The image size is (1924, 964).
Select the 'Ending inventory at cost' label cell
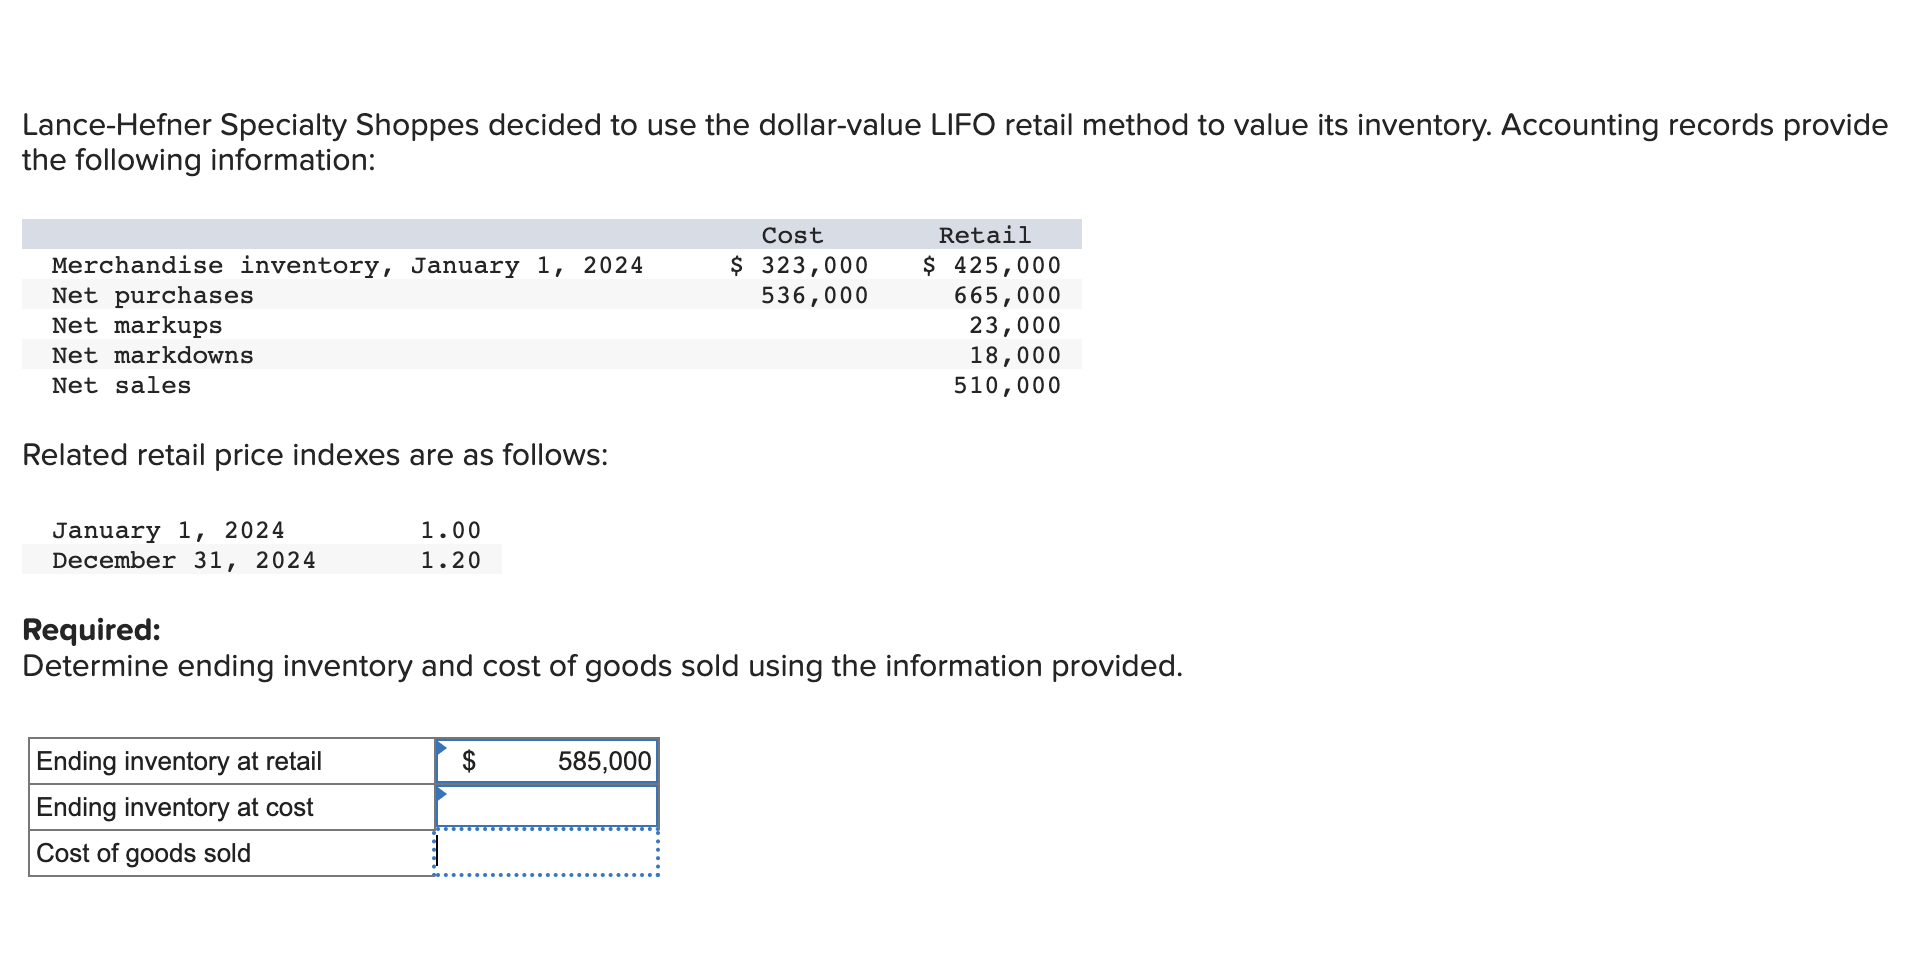point(230,807)
